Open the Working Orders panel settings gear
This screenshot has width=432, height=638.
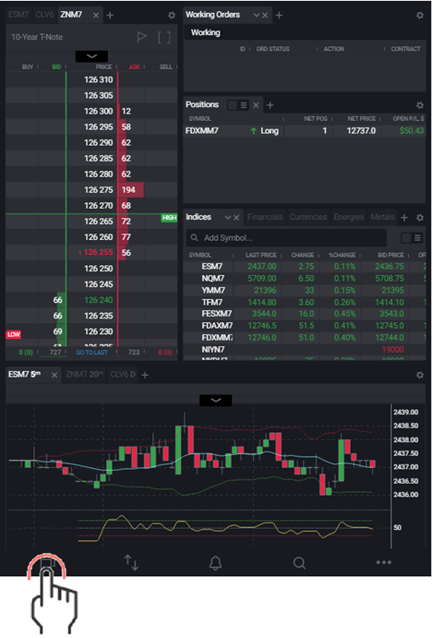coord(420,15)
